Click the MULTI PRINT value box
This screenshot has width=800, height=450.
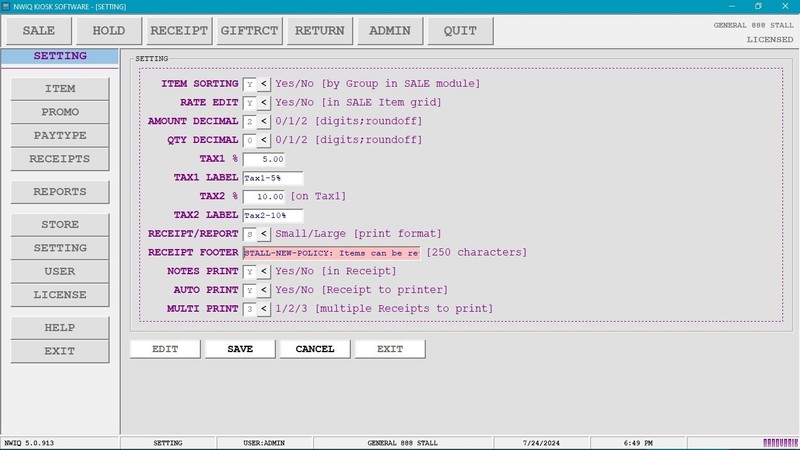pyautogui.click(x=249, y=309)
